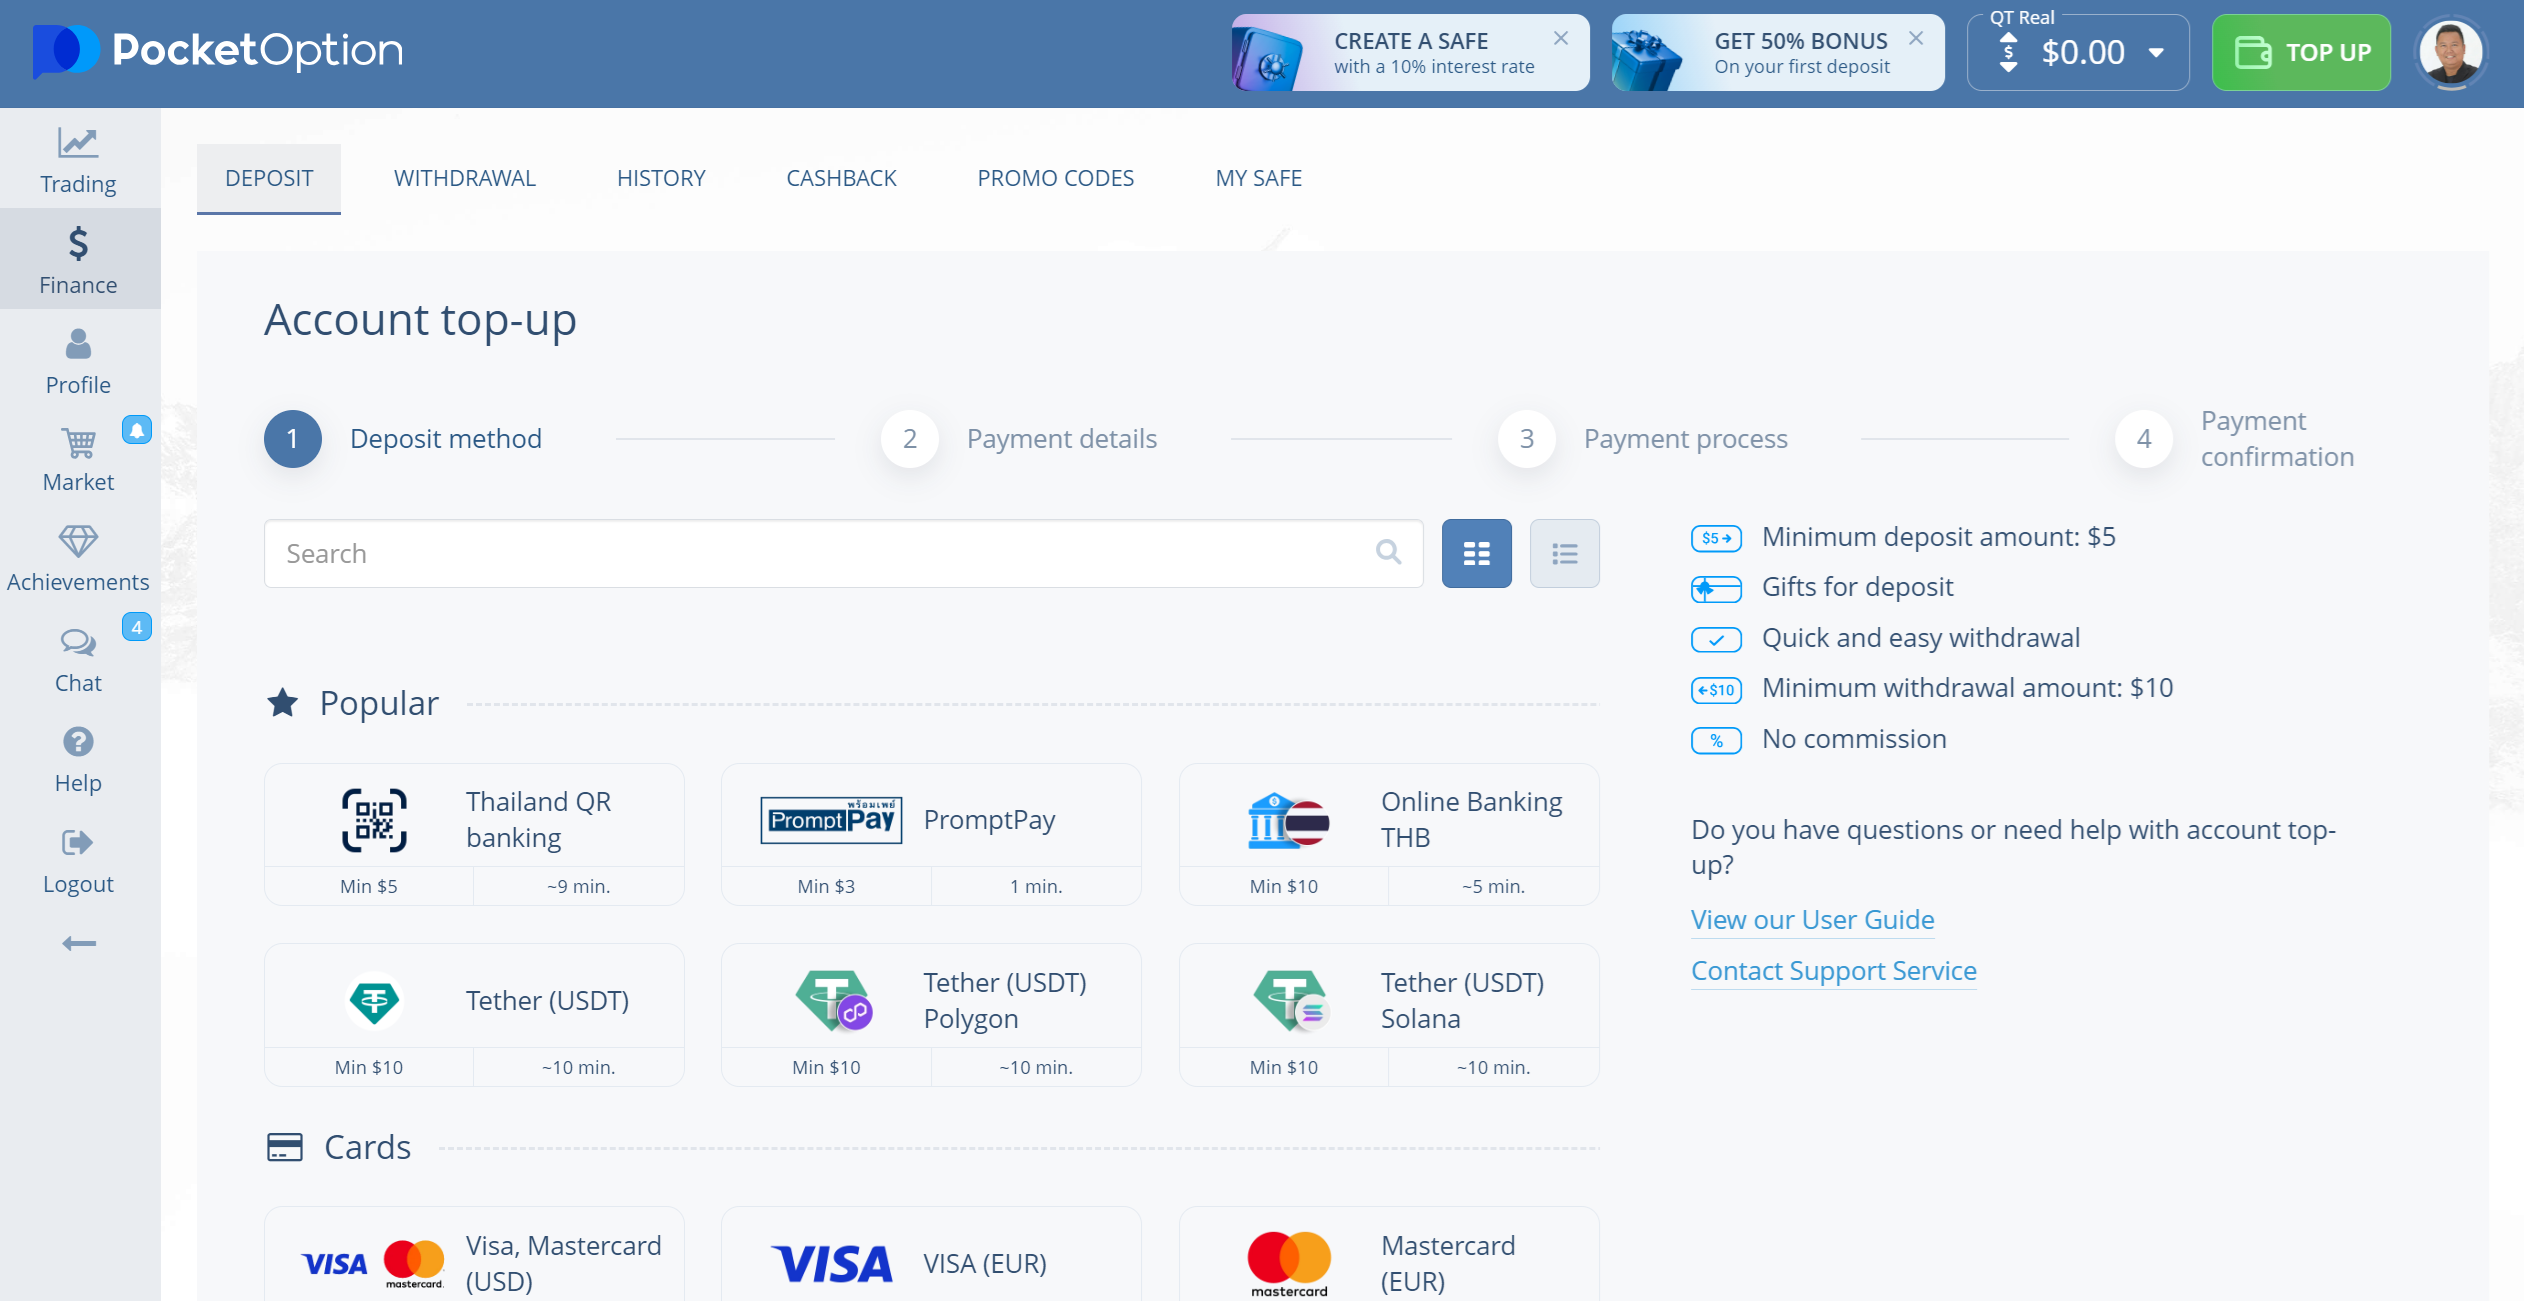2524x1301 pixels.
Task: Select the Mastercard (EUR) logo
Action: [1289, 1264]
